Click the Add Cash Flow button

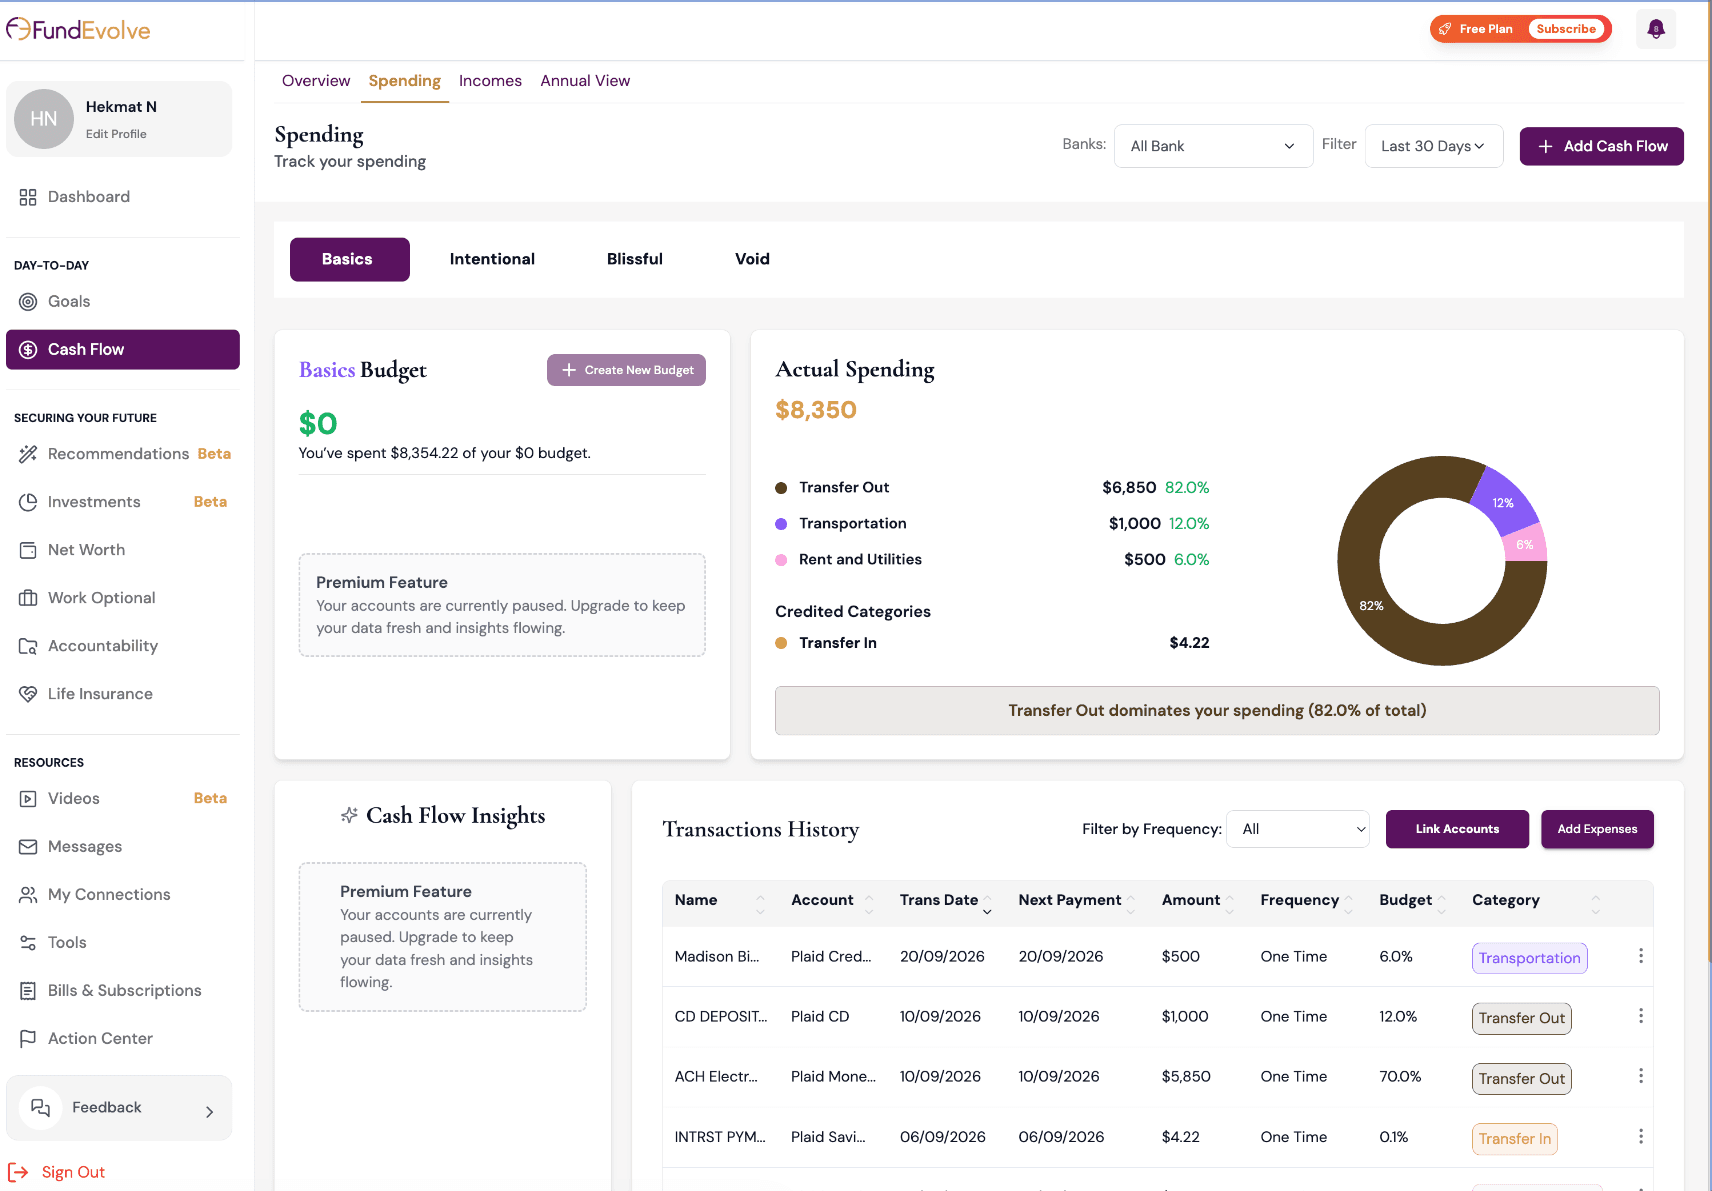pyautogui.click(x=1602, y=146)
